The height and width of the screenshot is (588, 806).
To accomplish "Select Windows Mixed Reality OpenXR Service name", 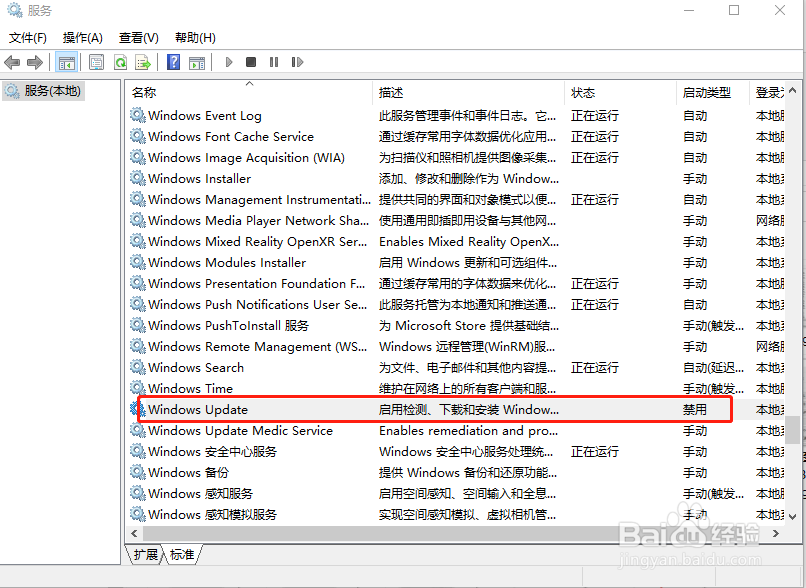I will [x=258, y=242].
